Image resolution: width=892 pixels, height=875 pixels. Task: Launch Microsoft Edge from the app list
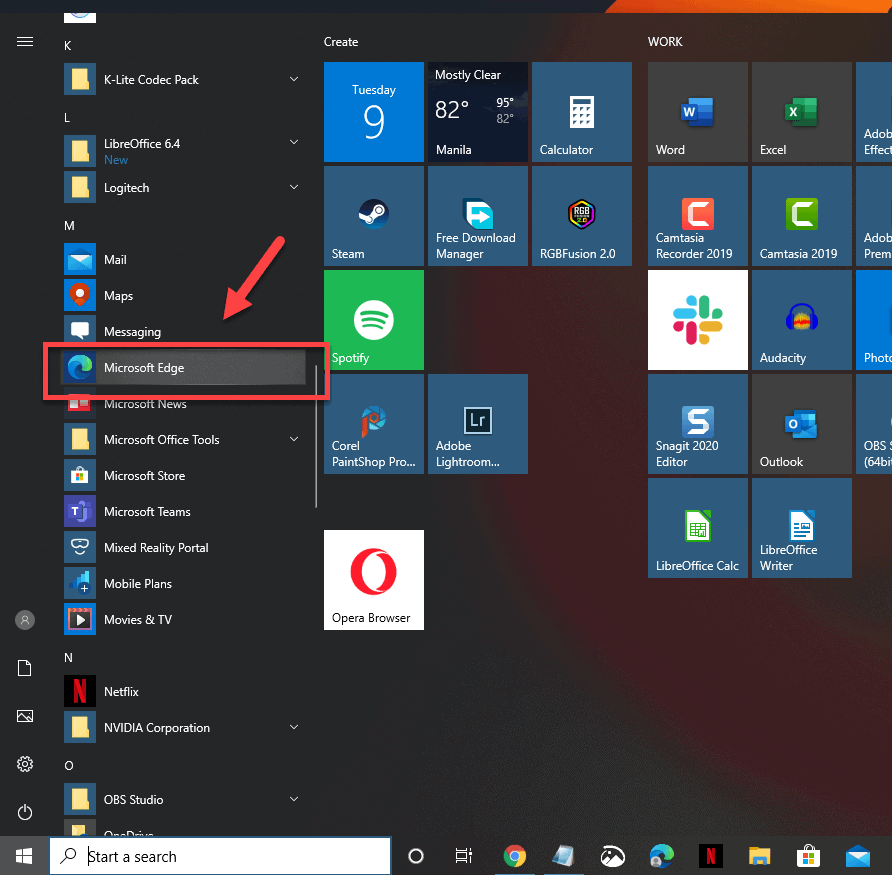pyautogui.click(x=184, y=368)
